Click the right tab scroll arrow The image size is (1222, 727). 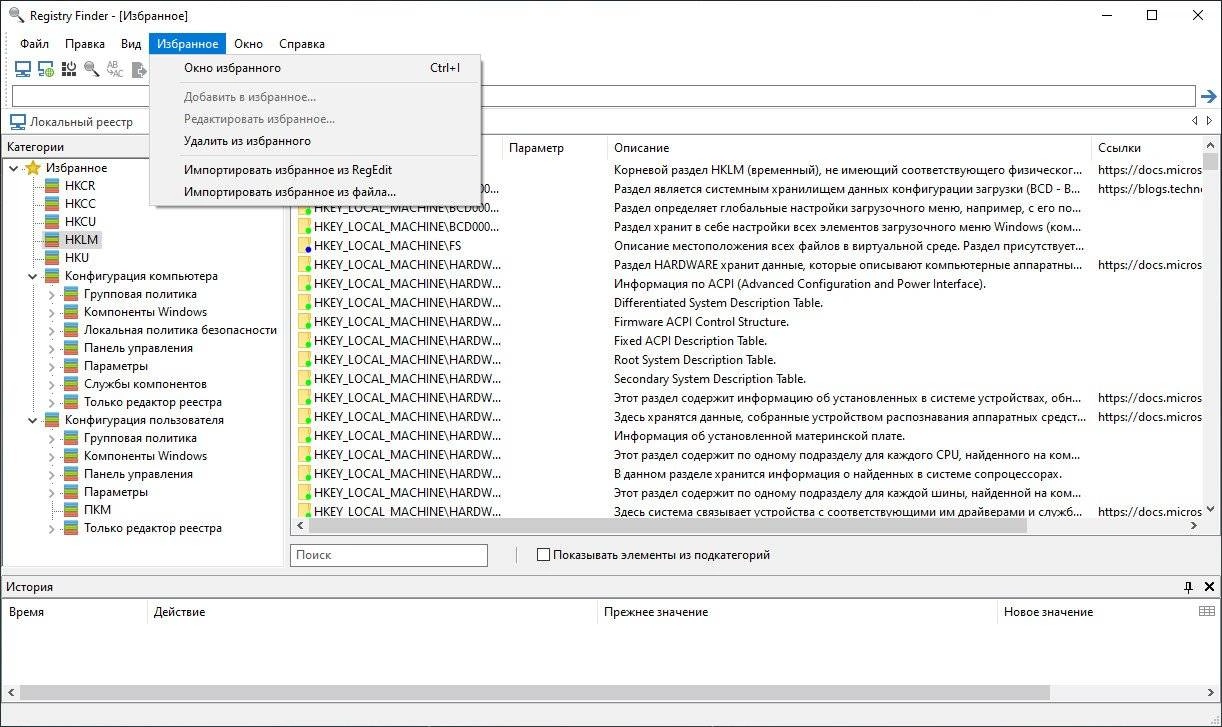click(x=1210, y=121)
